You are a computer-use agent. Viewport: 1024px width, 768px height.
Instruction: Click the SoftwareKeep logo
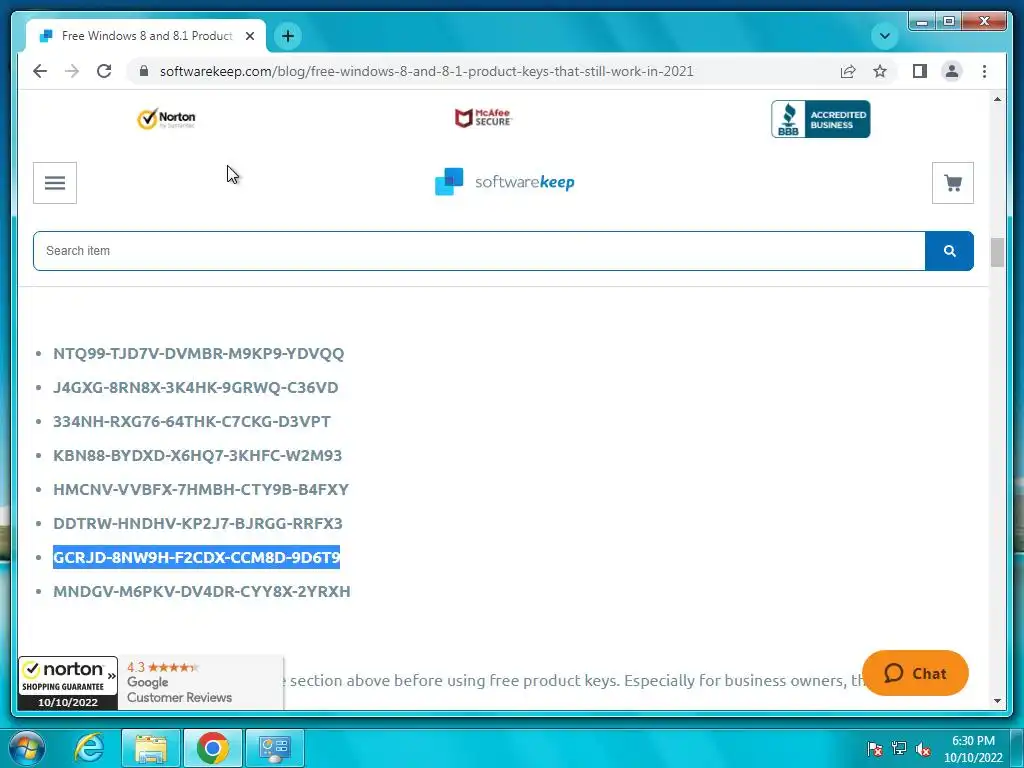click(505, 182)
